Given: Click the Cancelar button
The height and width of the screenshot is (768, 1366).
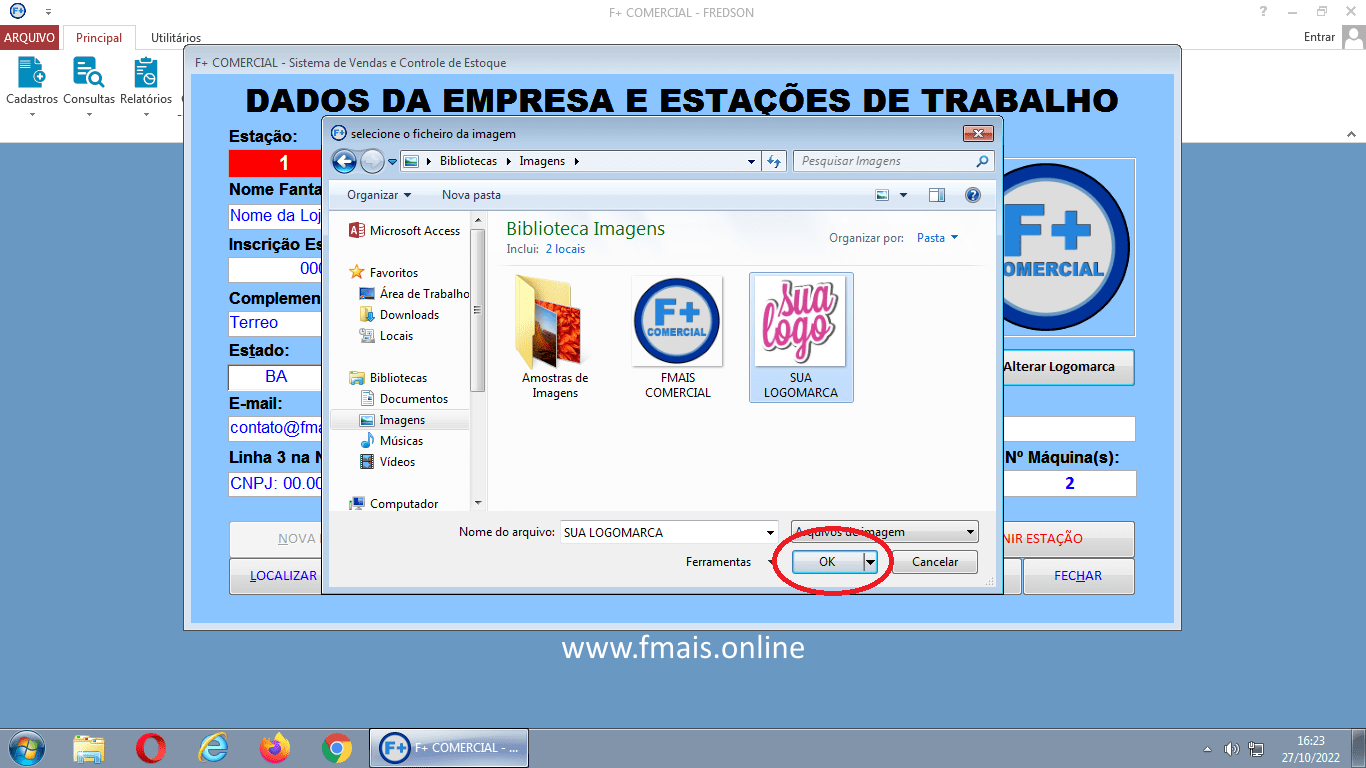Looking at the screenshot, I should (935, 562).
